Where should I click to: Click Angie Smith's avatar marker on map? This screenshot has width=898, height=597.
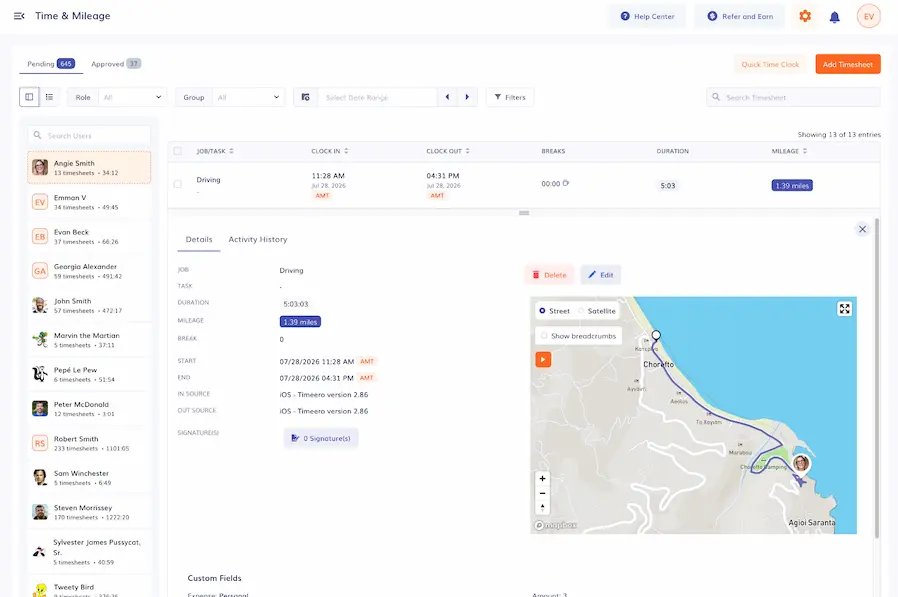click(801, 462)
